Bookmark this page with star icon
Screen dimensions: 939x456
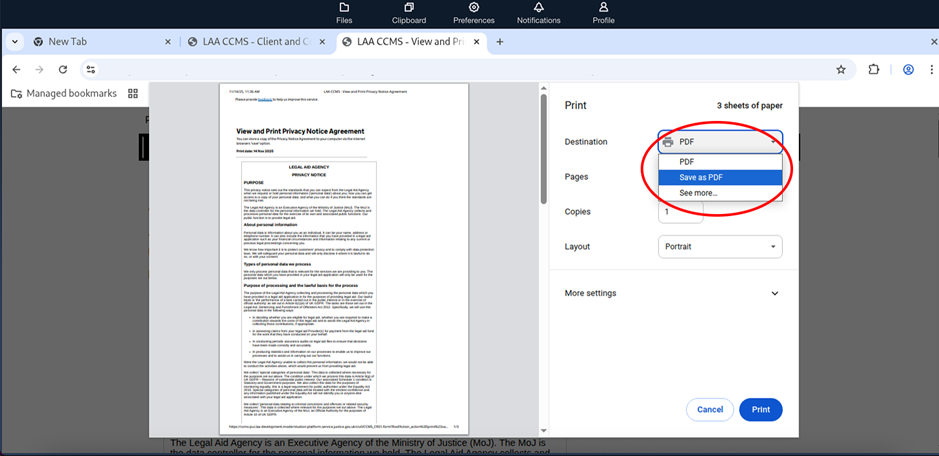[841, 69]
